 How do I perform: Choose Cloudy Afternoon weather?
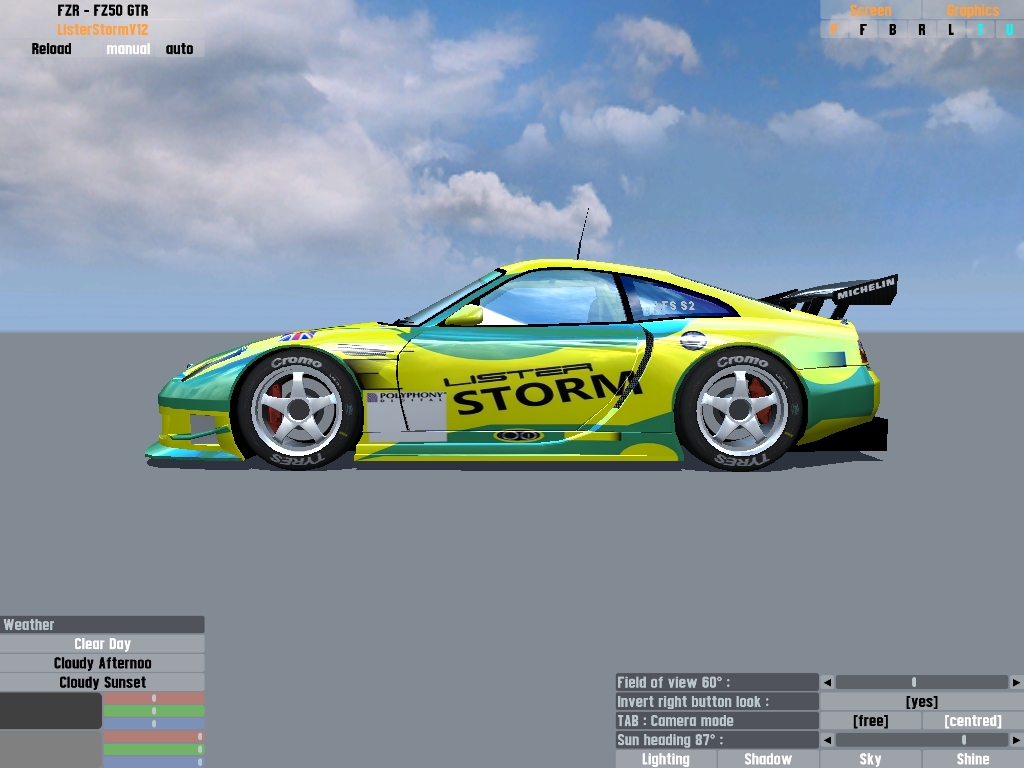103,663
